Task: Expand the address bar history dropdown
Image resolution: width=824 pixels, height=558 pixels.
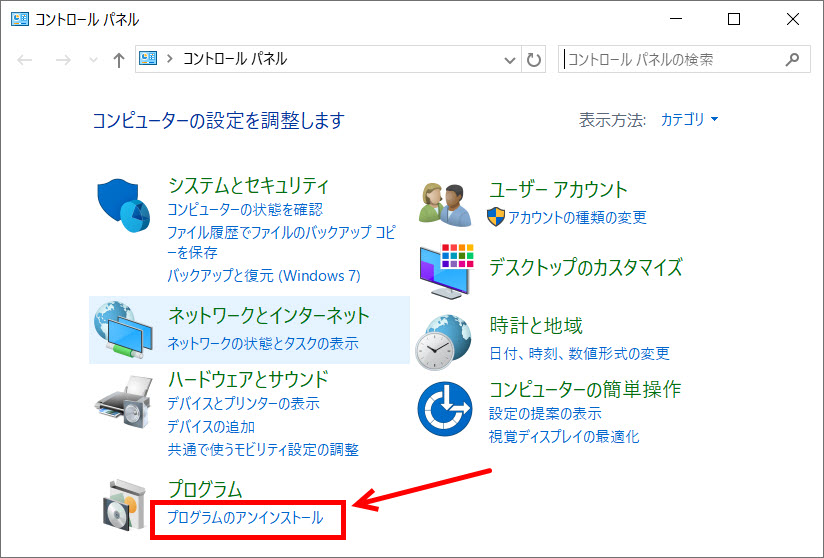Action: tap(511, 60)
